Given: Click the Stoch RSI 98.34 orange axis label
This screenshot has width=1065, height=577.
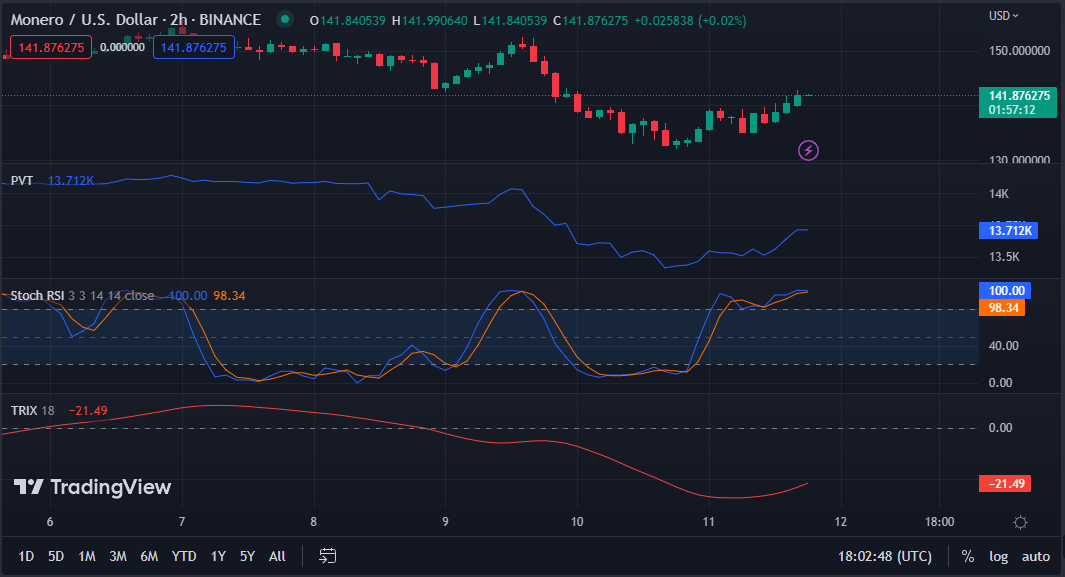Looking at the screenshot, I should click(x=1002, y=308).
